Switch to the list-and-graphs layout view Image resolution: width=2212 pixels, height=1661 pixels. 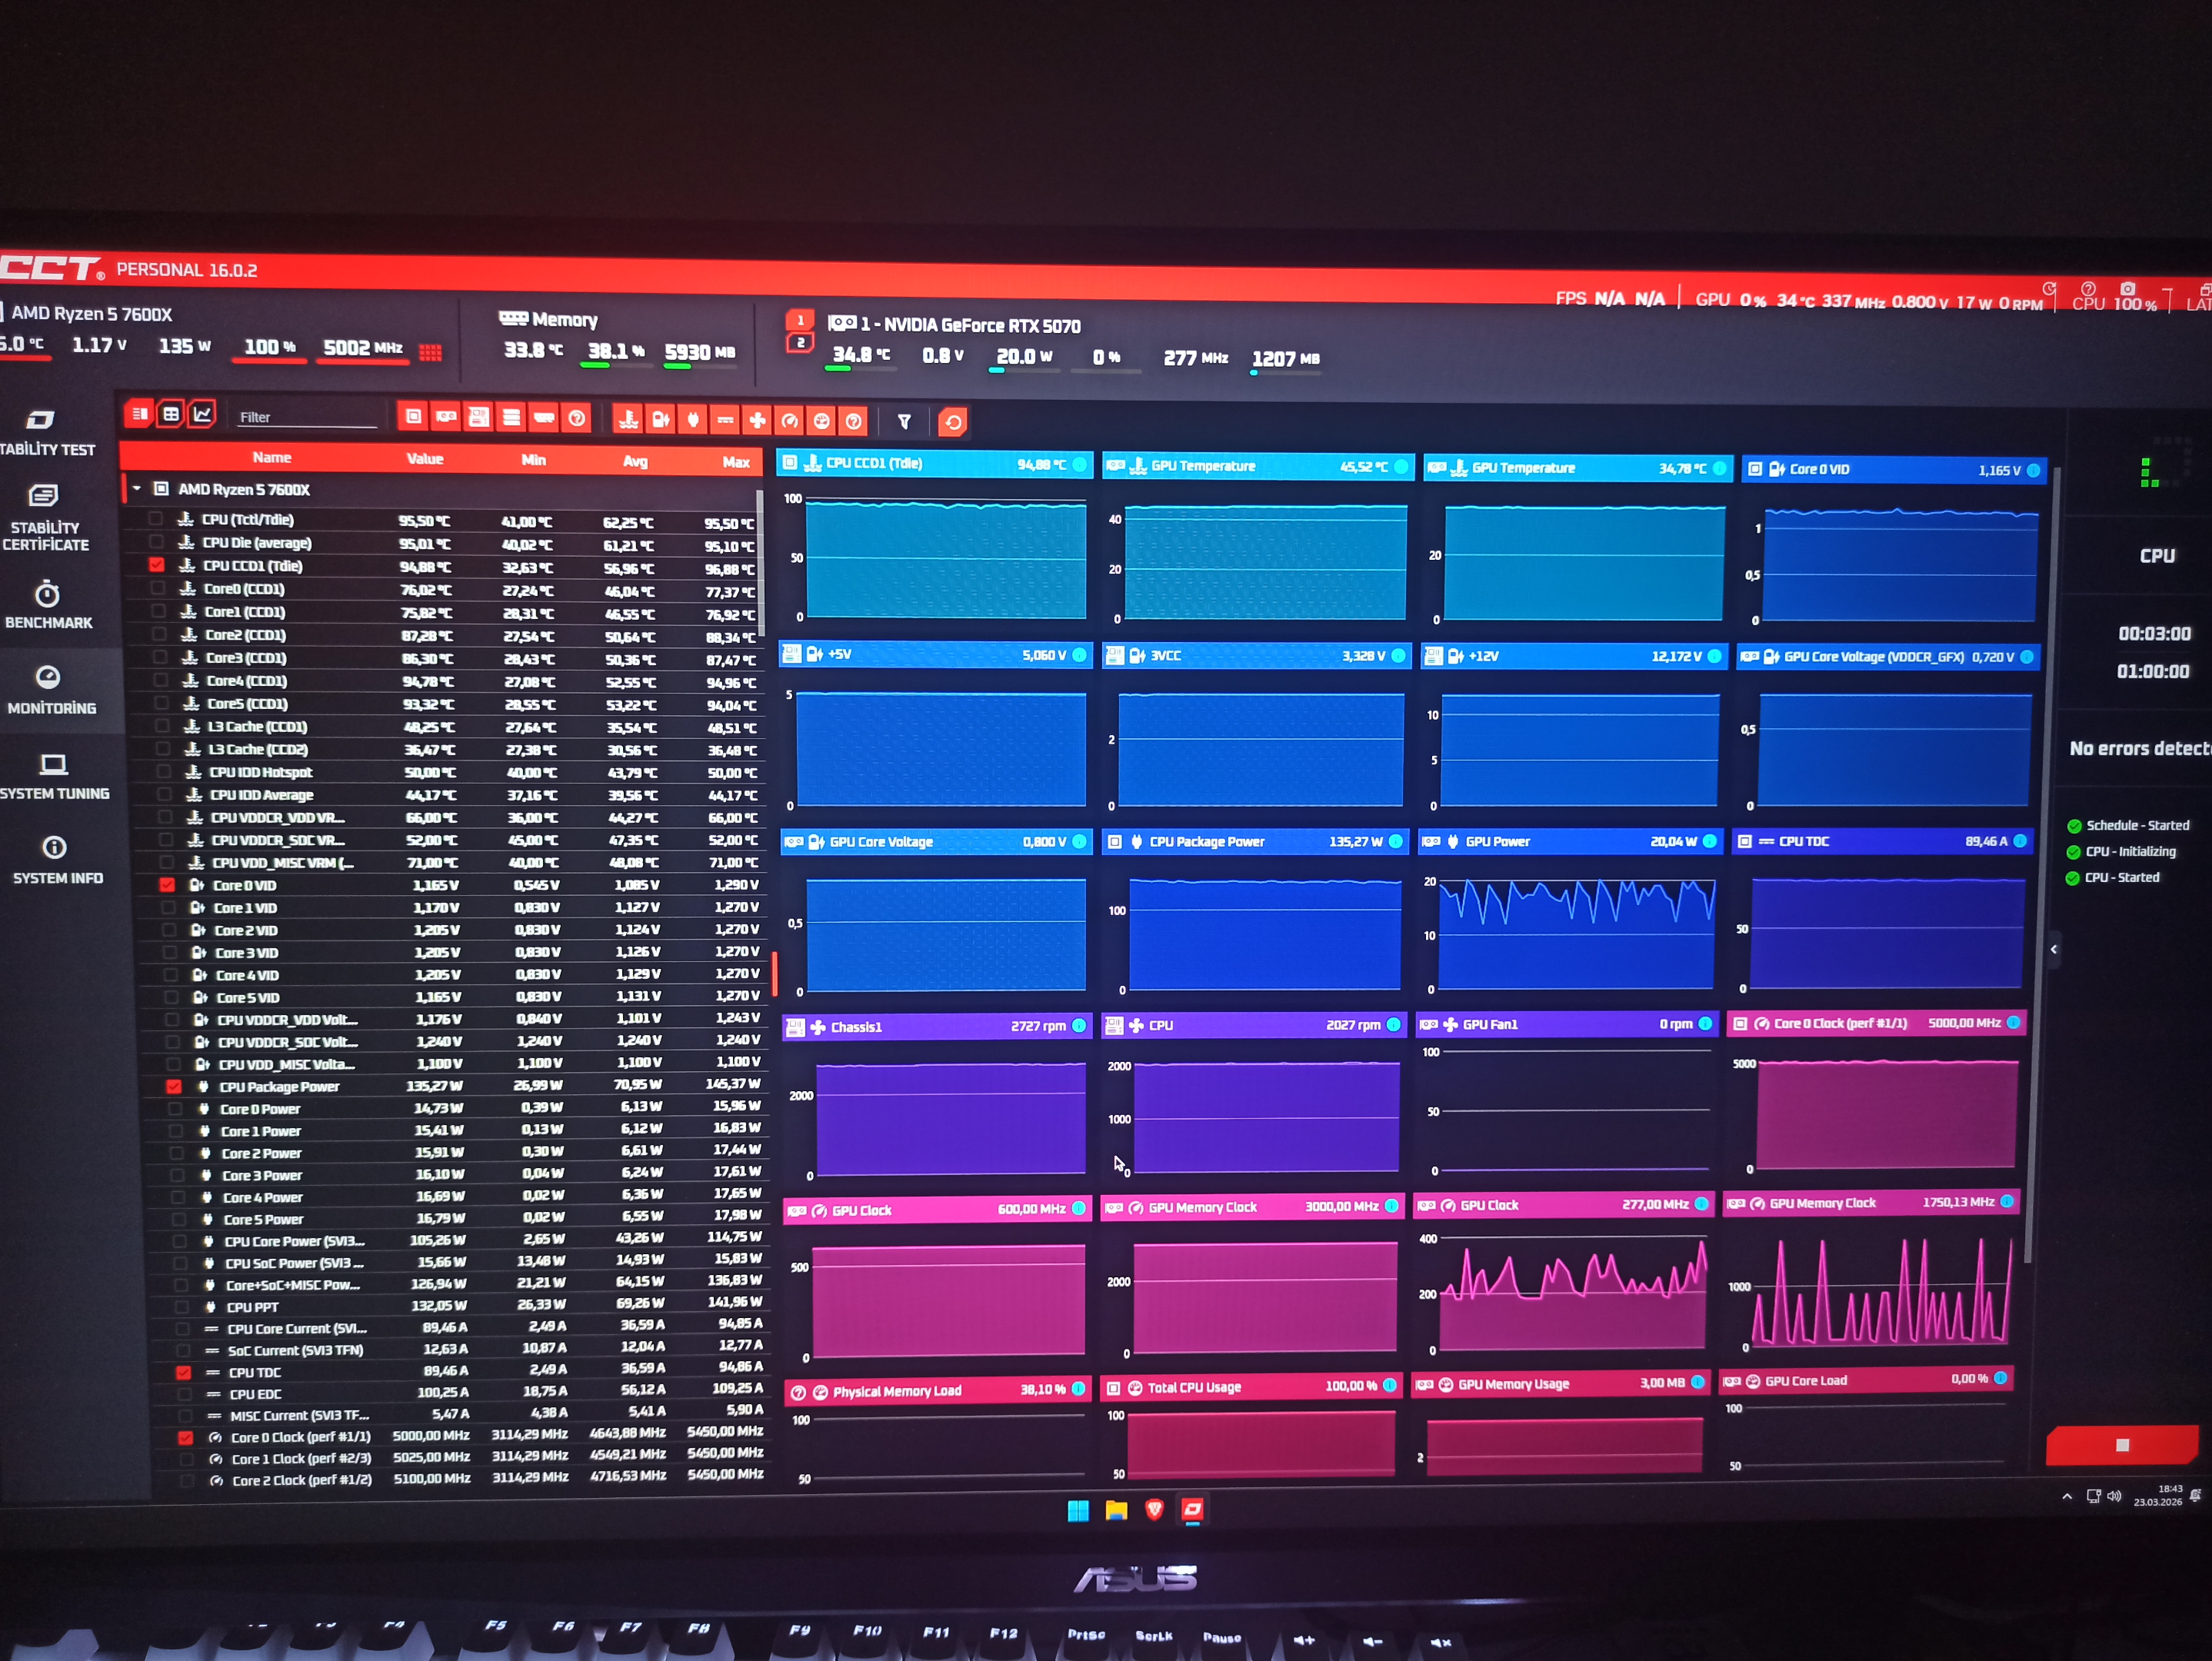139,413
